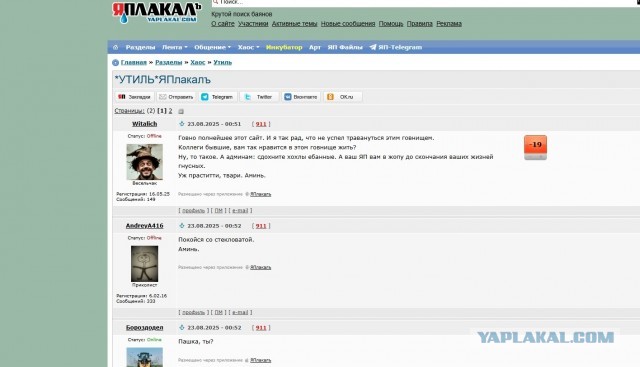
Task: Click the 'Крутой поиск баянов' text
Action: pyautogui.click(x=242, y=14)
